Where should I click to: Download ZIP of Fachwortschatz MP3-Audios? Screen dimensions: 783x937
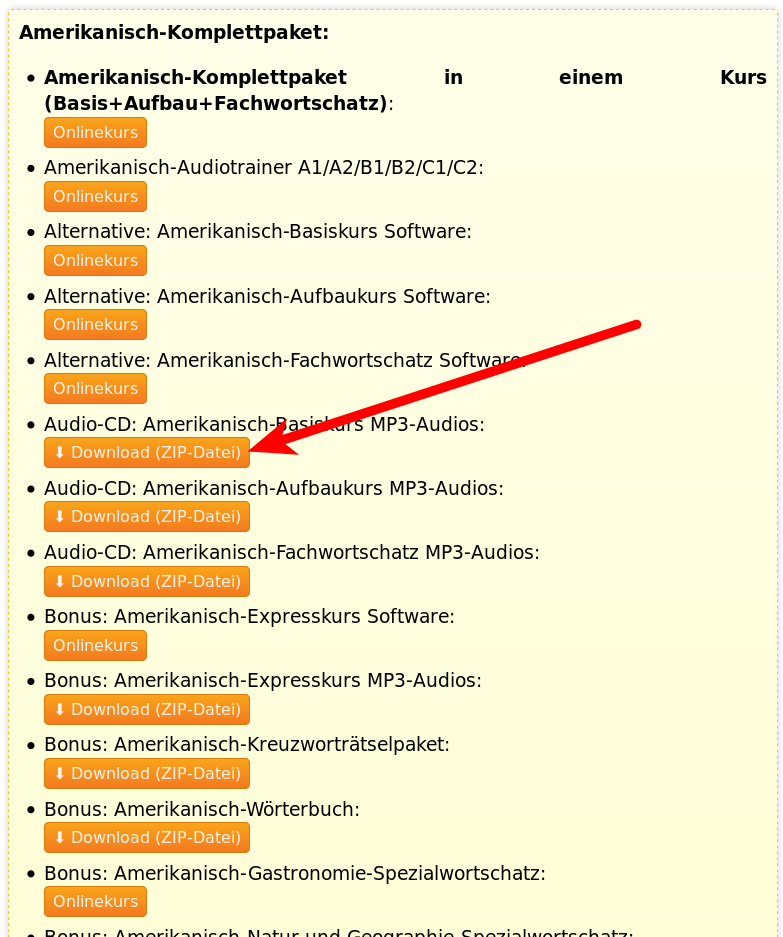(146, 581)
